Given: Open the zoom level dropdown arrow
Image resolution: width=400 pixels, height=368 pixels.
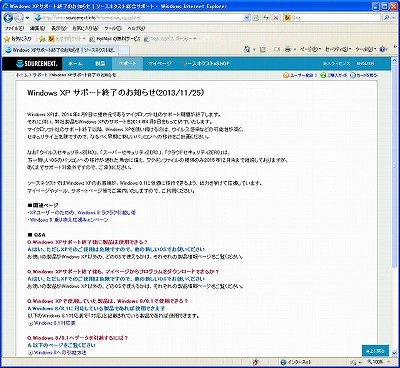Looking at the screenshot, I should pyautogui.click(x=389, y=362).
